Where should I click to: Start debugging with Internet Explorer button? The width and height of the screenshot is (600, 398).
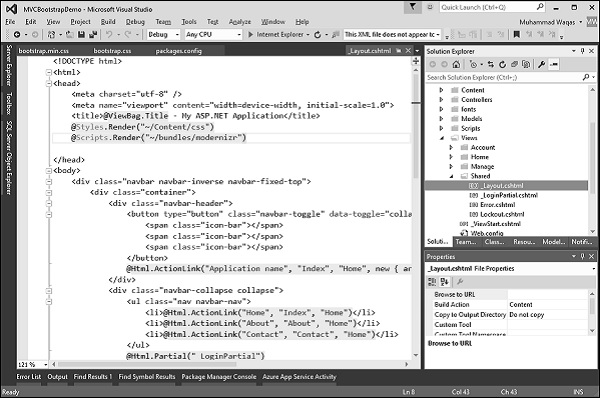pos(276,35)
